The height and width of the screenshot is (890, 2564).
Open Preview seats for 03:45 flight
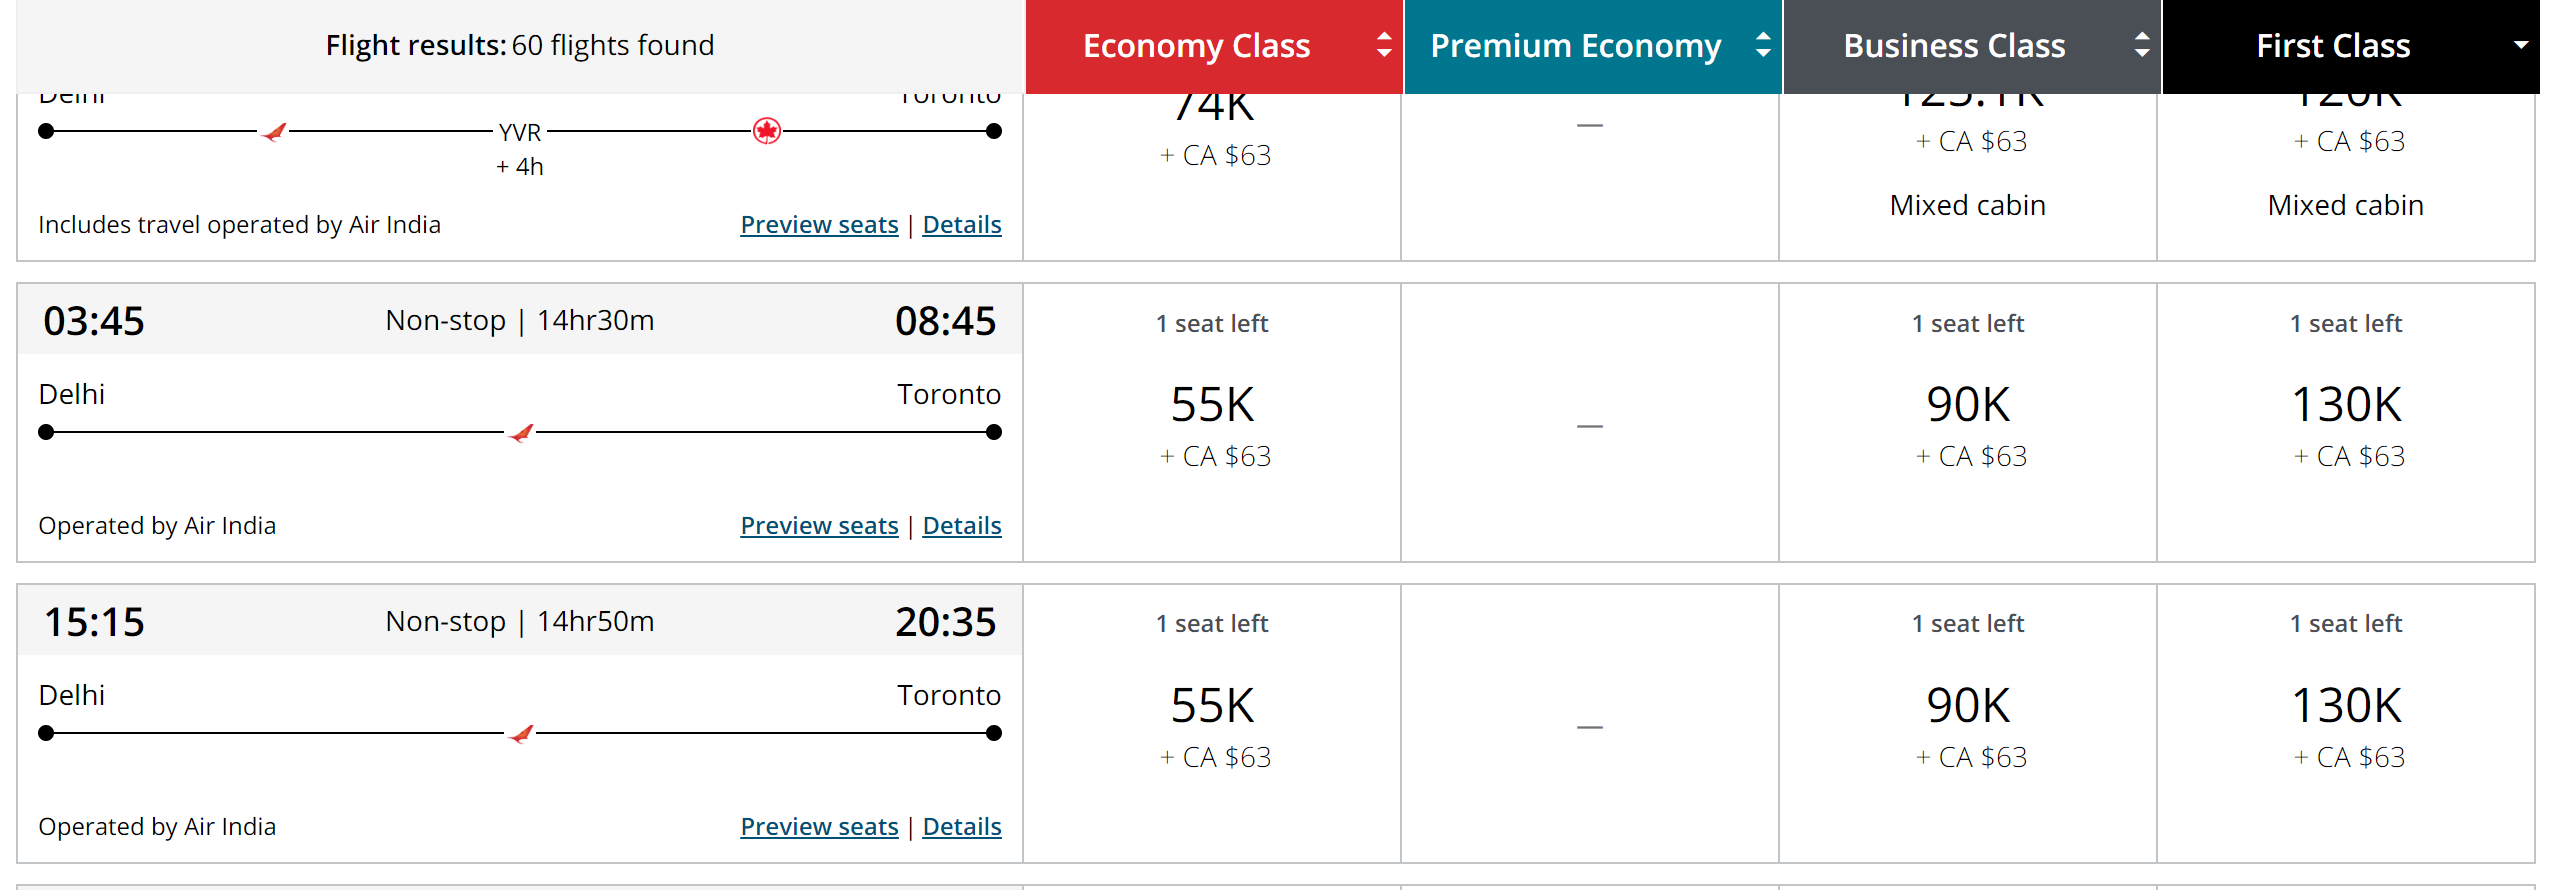[819, 526]
